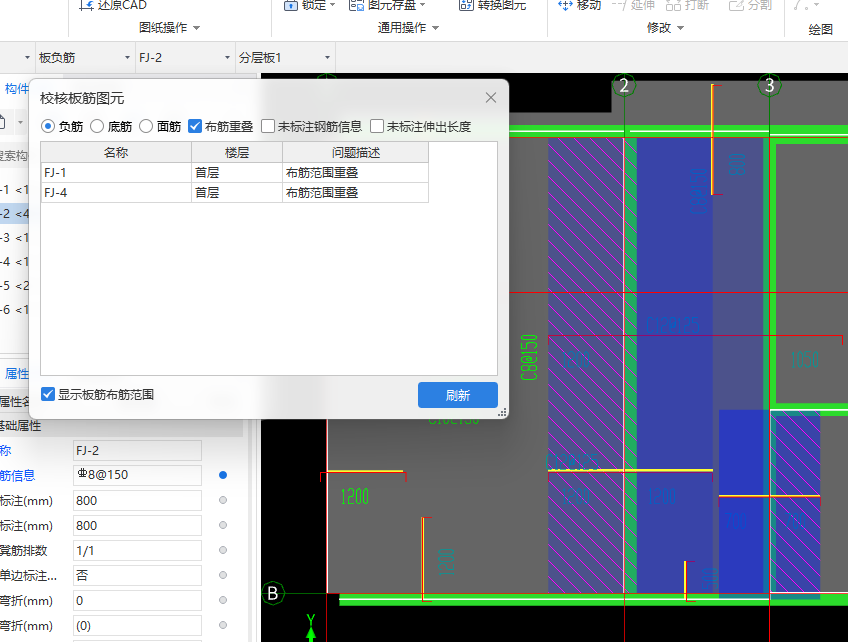This screenshot has height=642, width=848.
Task: Click the 延伸 extend tool
Action: pyautogui.click(x=633, y=5)
